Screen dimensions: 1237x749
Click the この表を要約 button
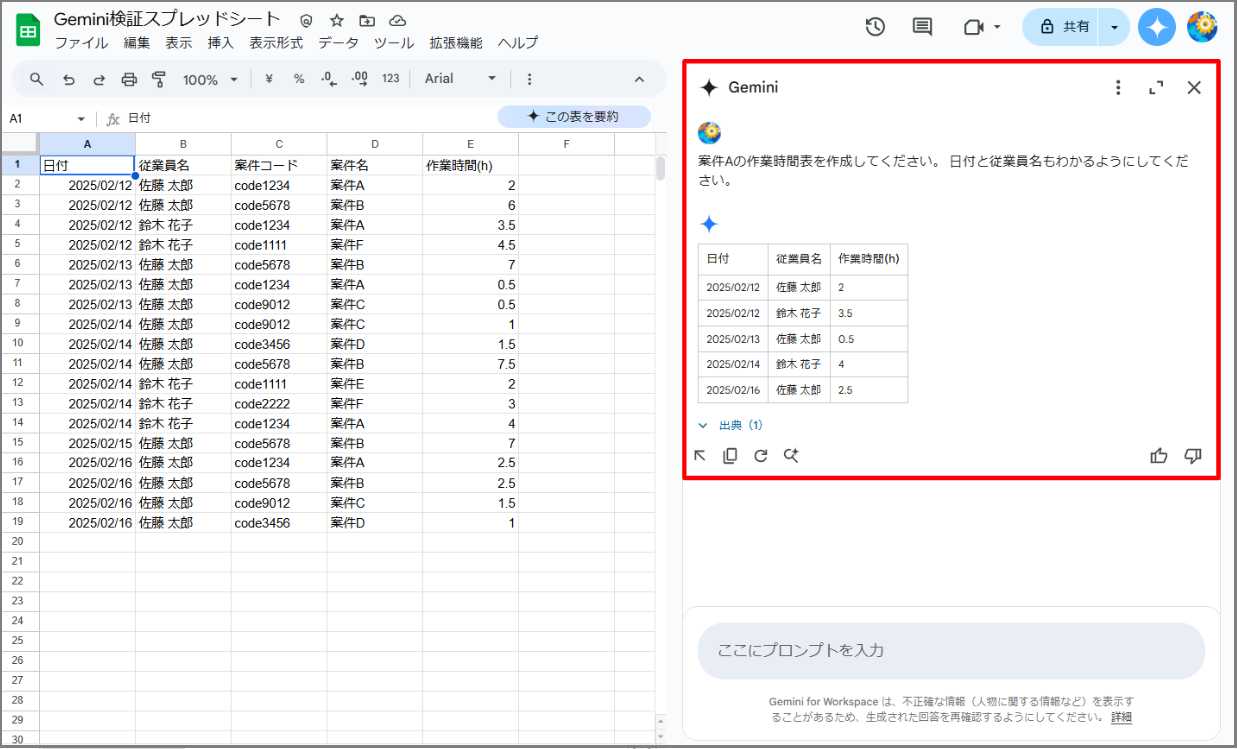click(574, 117)
